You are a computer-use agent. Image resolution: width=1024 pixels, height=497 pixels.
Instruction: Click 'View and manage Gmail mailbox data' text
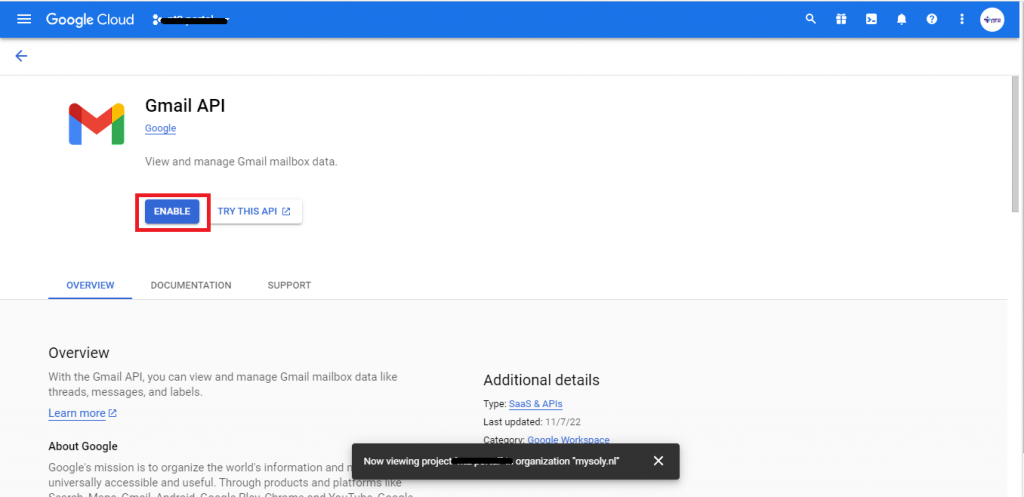coord(241,161)
